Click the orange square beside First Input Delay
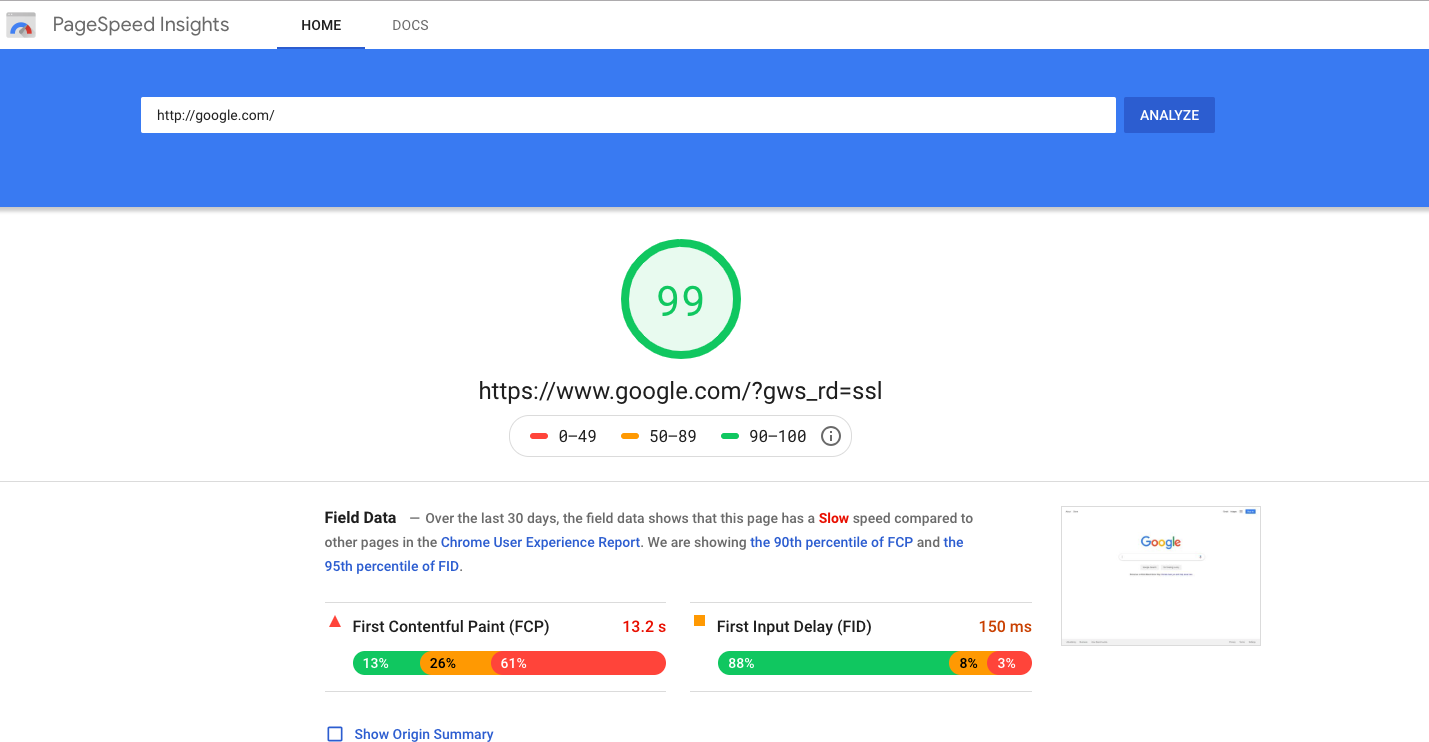Screen dimensions: 1429x742 pos(699,621)
